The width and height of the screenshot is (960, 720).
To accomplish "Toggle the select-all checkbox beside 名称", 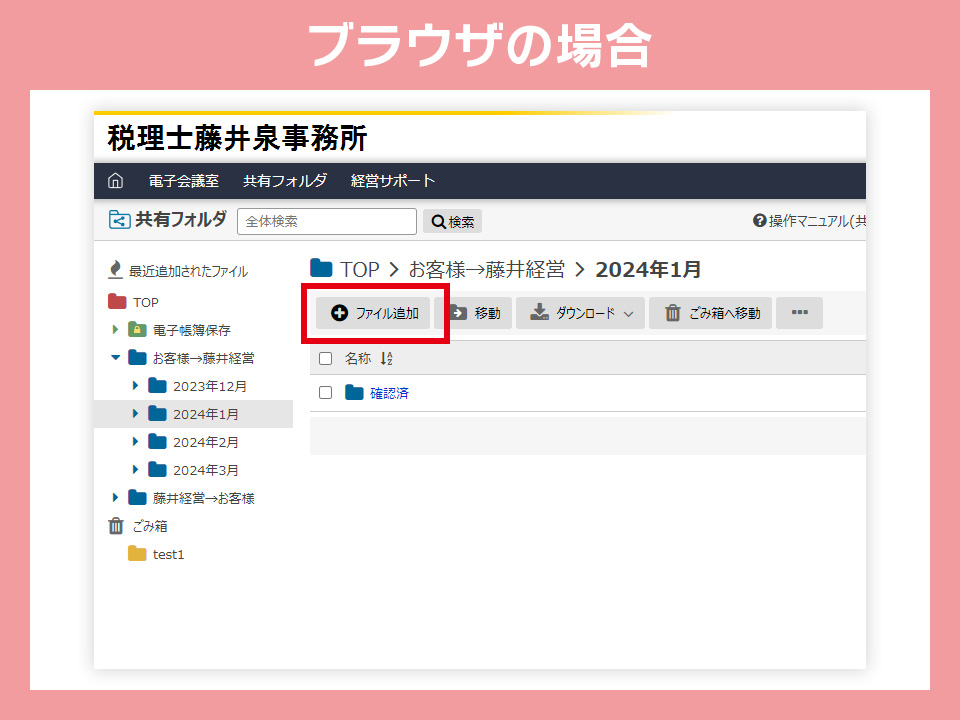I will pyautogui.click(x=325, y=358).
